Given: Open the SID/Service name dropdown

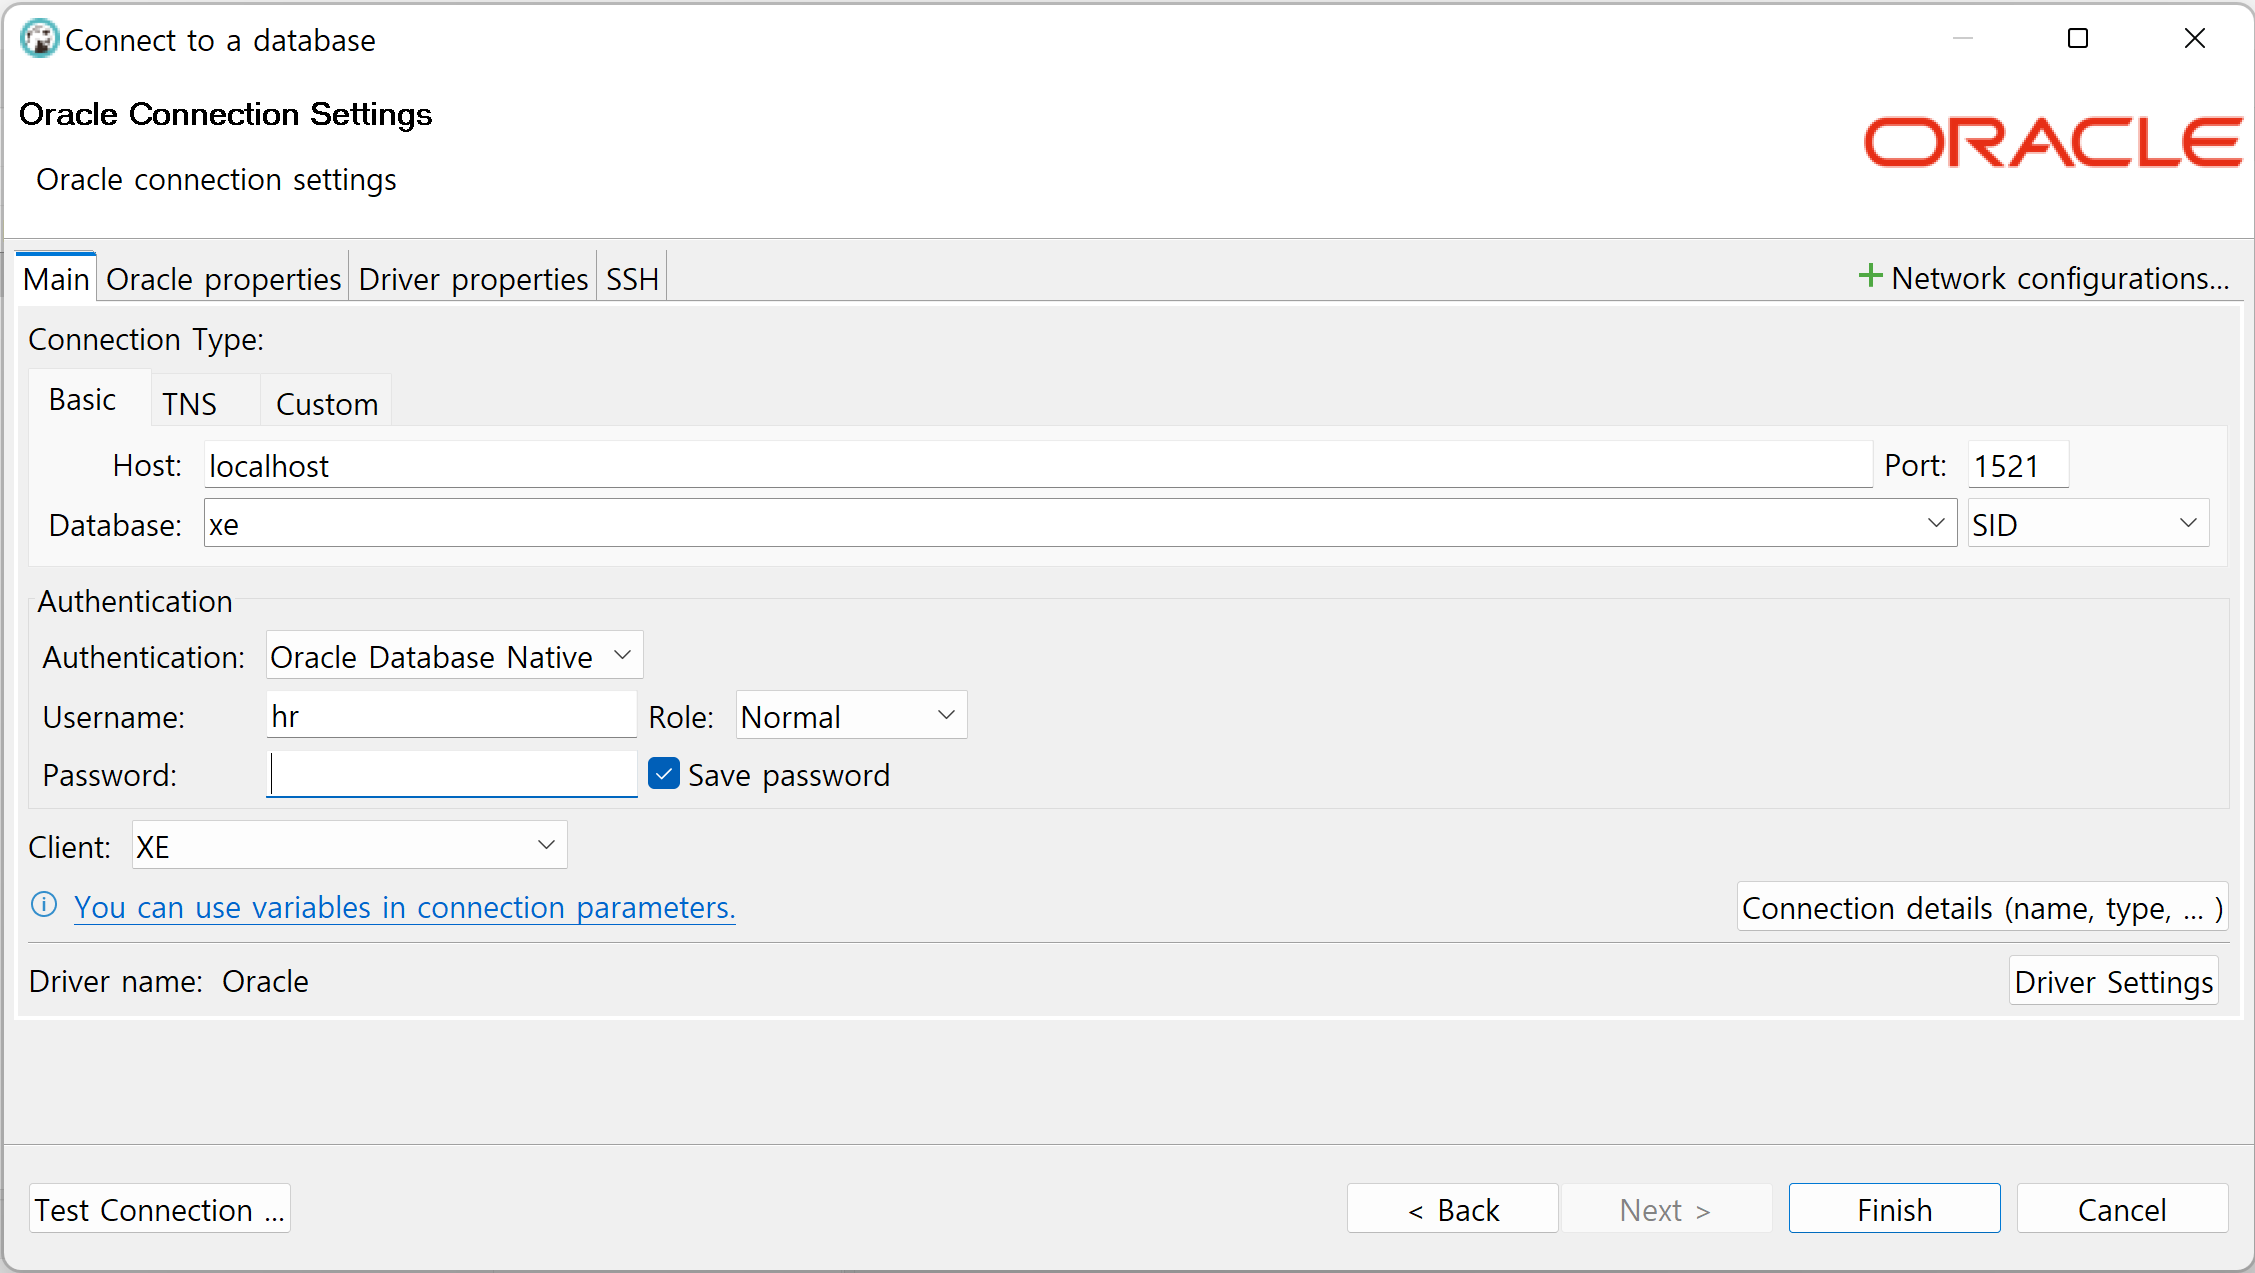Looking at the screenshot, I should [x=2088, y=523].
